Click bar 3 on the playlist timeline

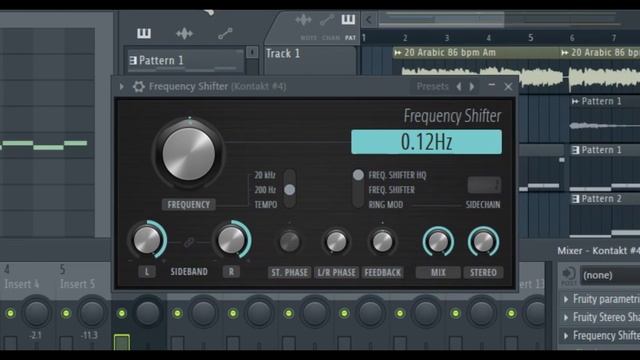click(447, 38)
